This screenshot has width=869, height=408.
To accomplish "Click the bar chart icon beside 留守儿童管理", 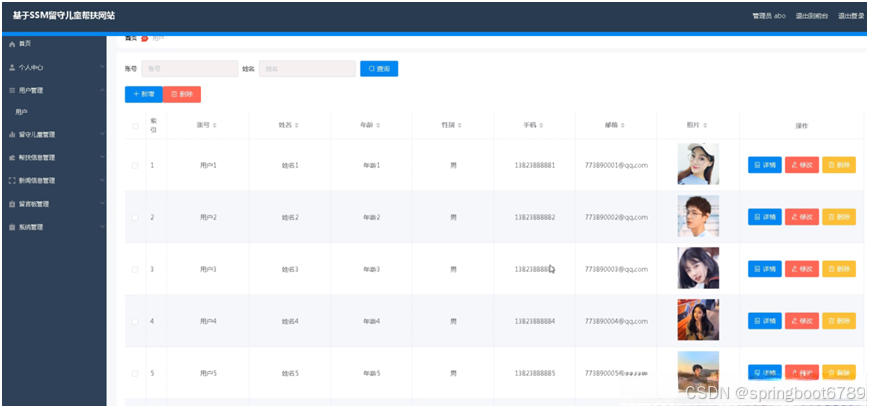I will point(12,135).
